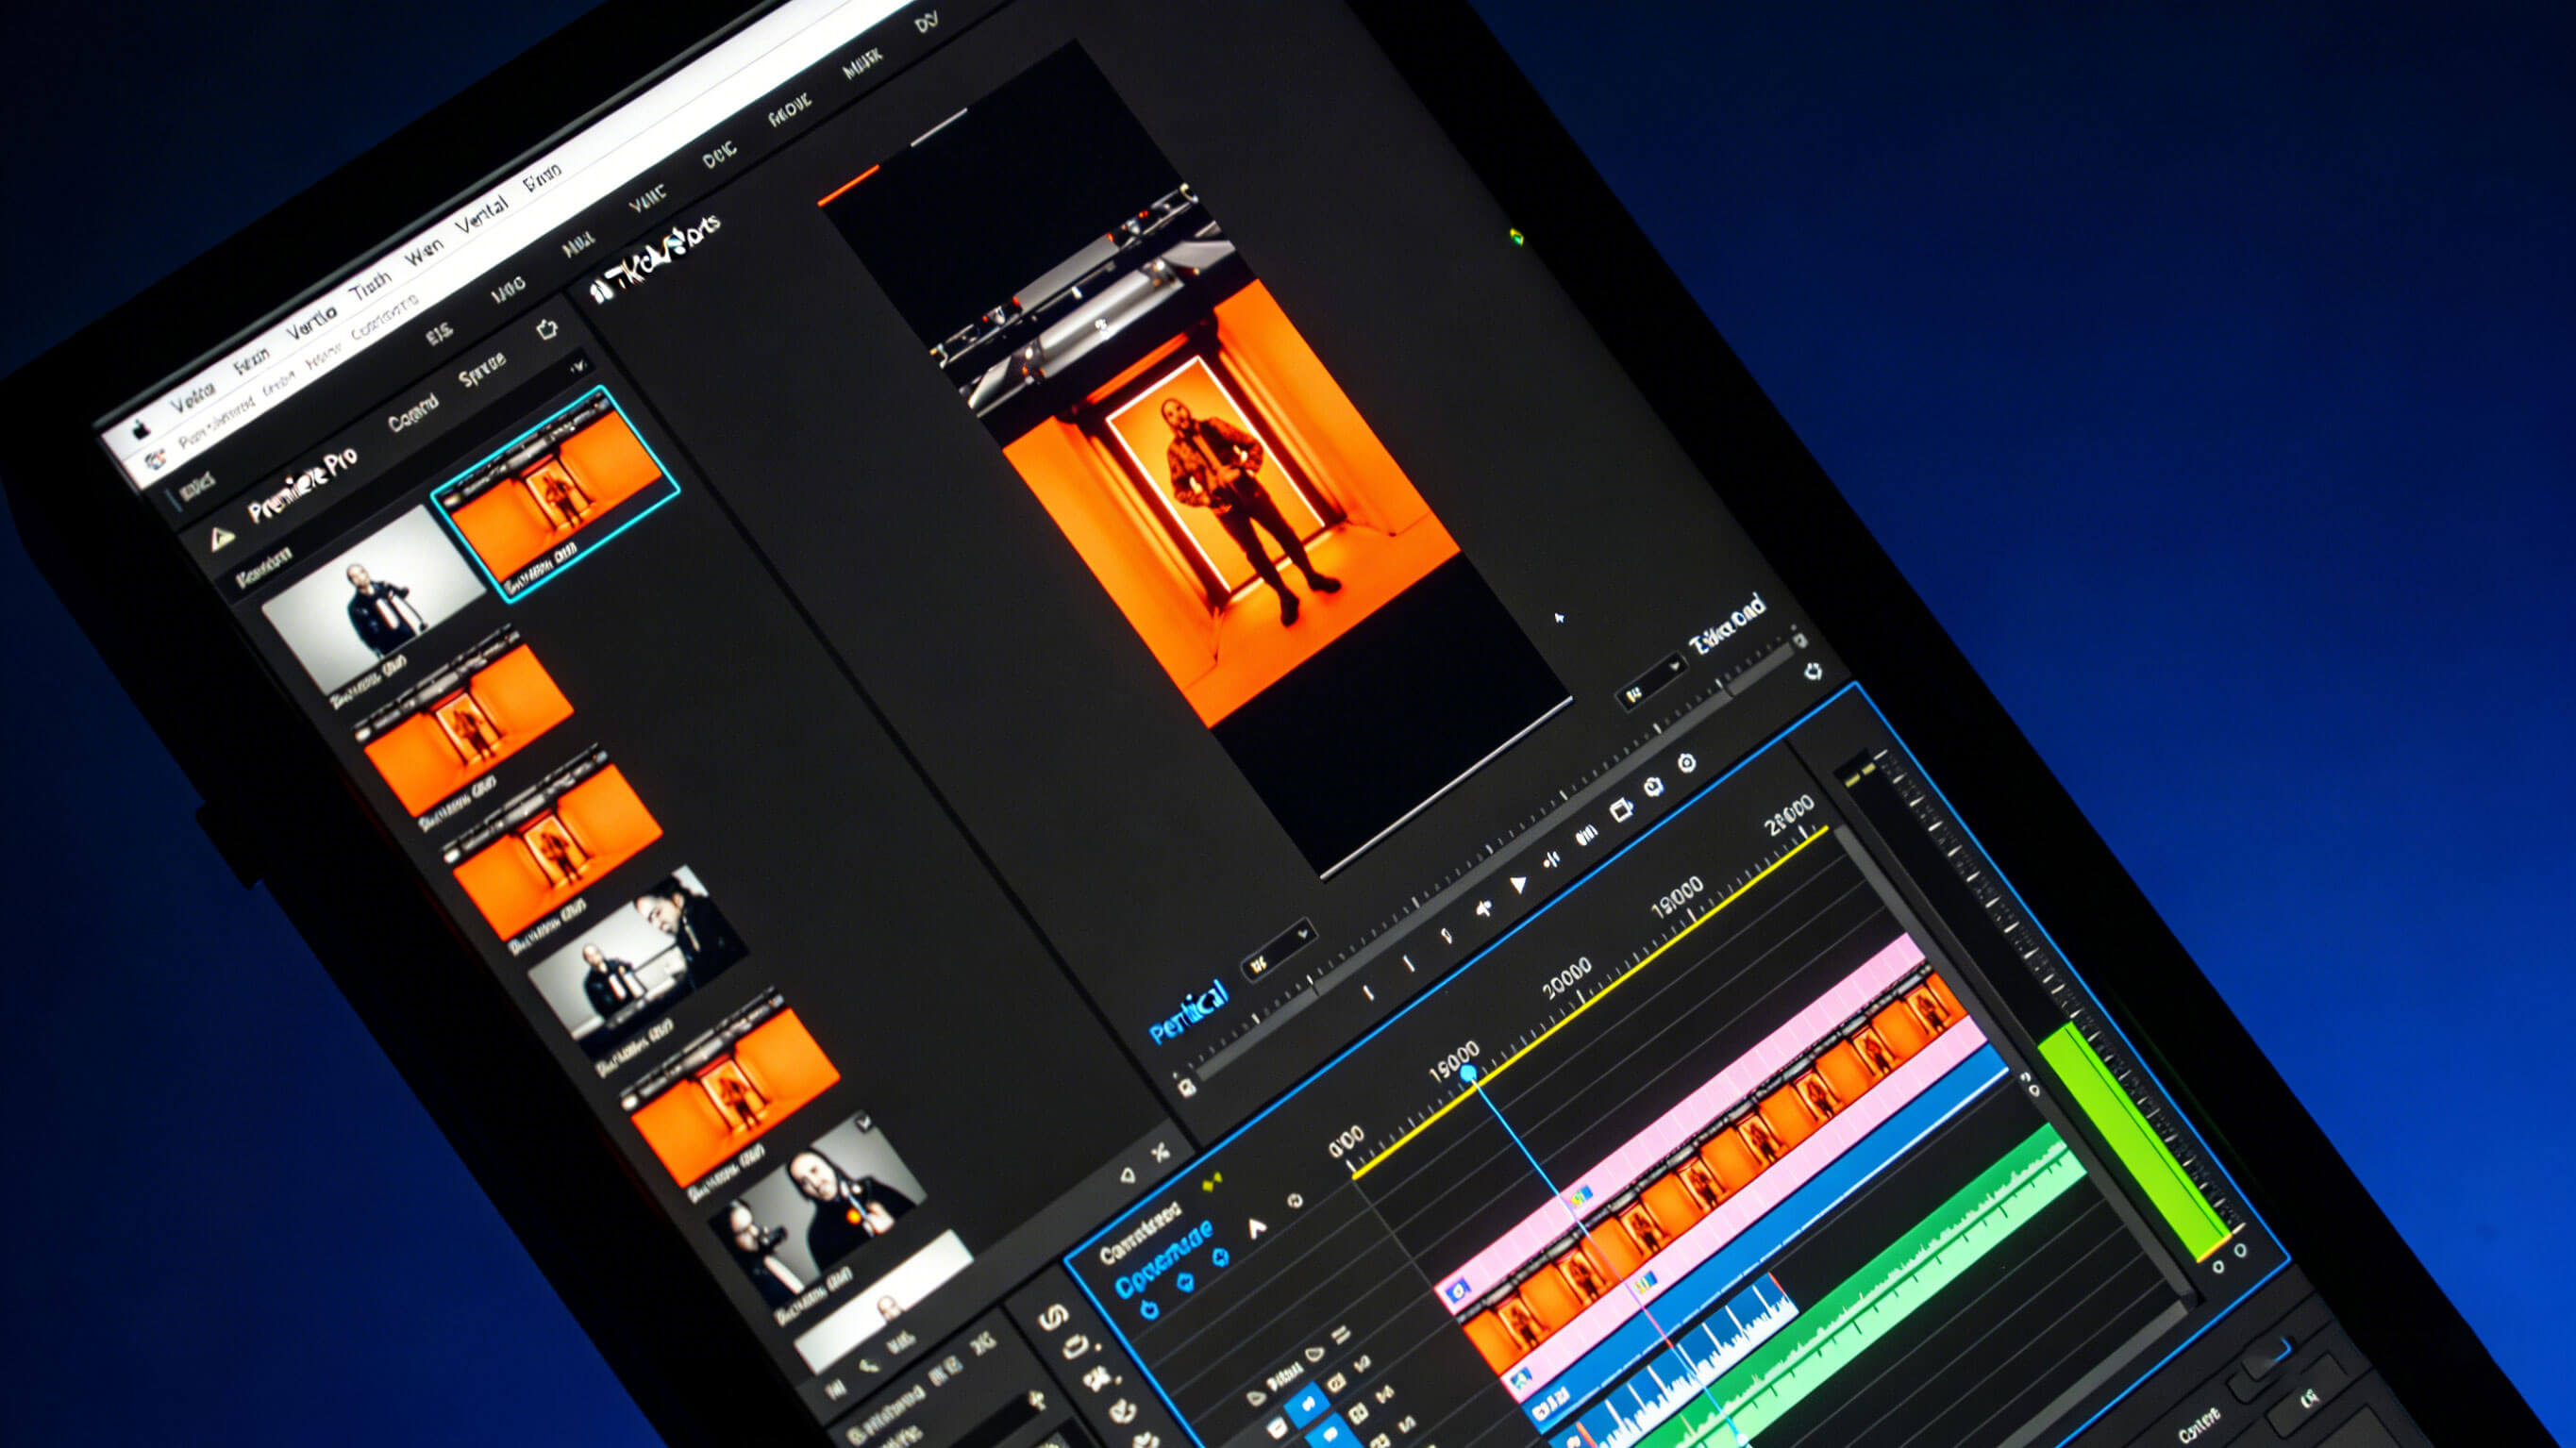The height and width of the screenshot is (1448, 2576).
Task: Open the Apple menu
Action: [x=141, y=430]
